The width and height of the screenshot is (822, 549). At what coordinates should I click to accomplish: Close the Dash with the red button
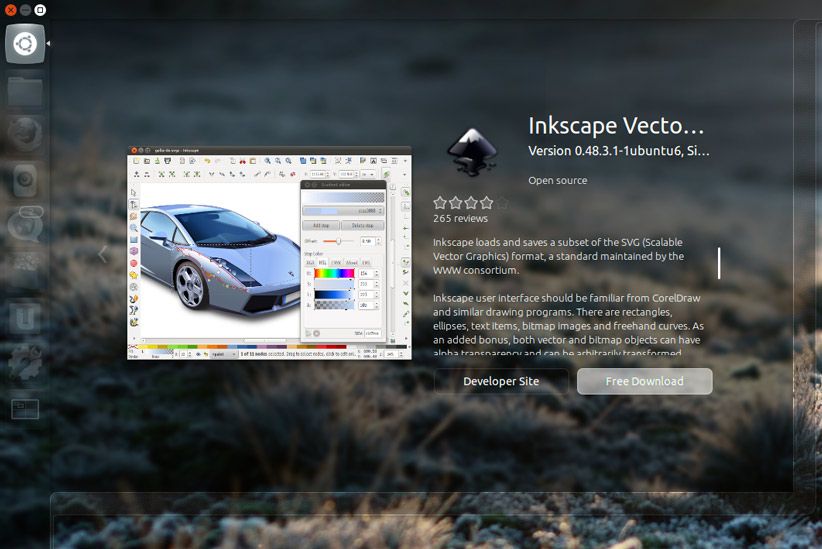coord(10,9)
